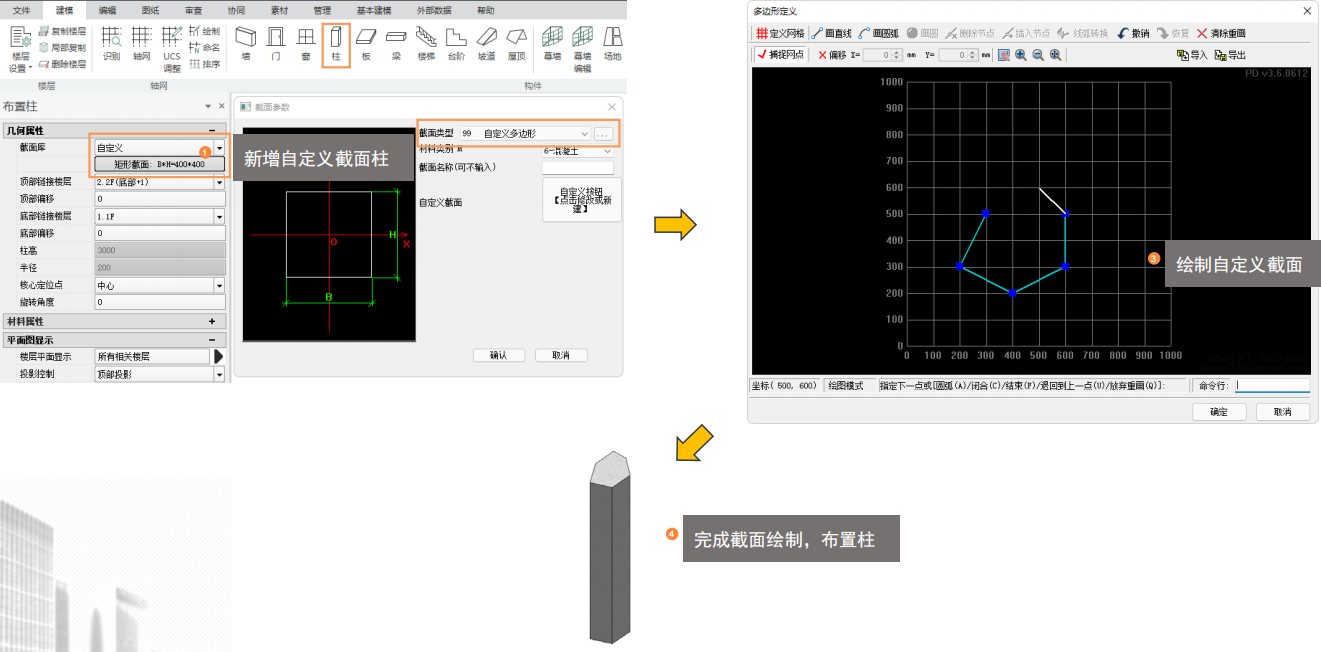Select the 窗 window component tool
Viewport: 1321px width, 652px height.
(306, 44)
